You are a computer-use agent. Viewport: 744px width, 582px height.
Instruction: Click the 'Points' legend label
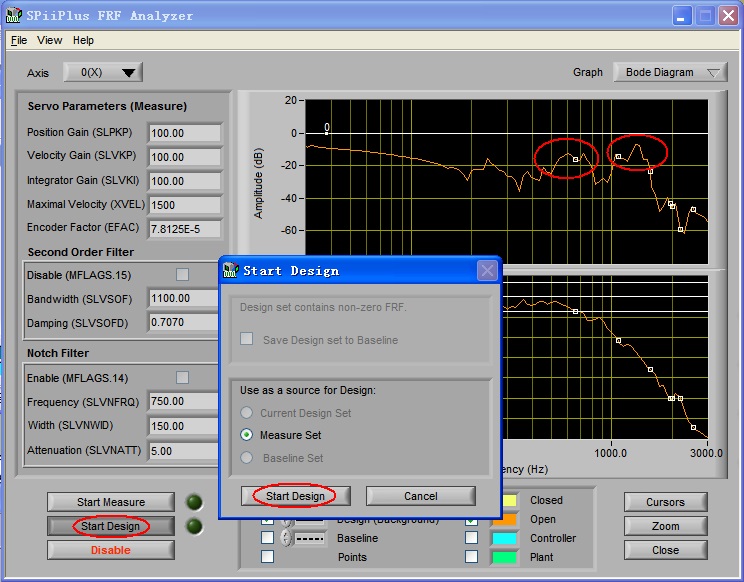(x=352, y=557)
